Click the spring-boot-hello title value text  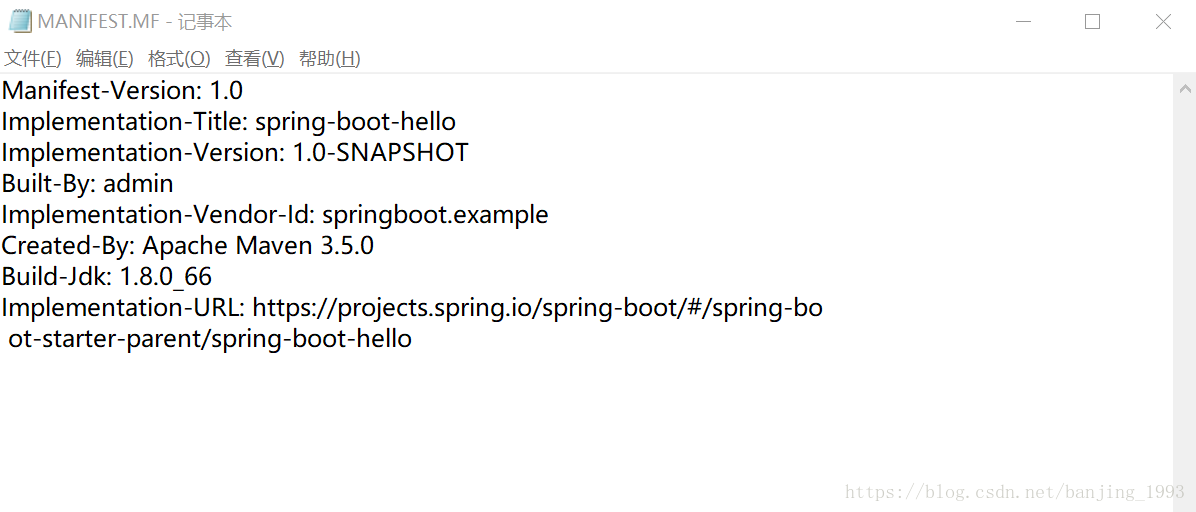coord(355,122)
